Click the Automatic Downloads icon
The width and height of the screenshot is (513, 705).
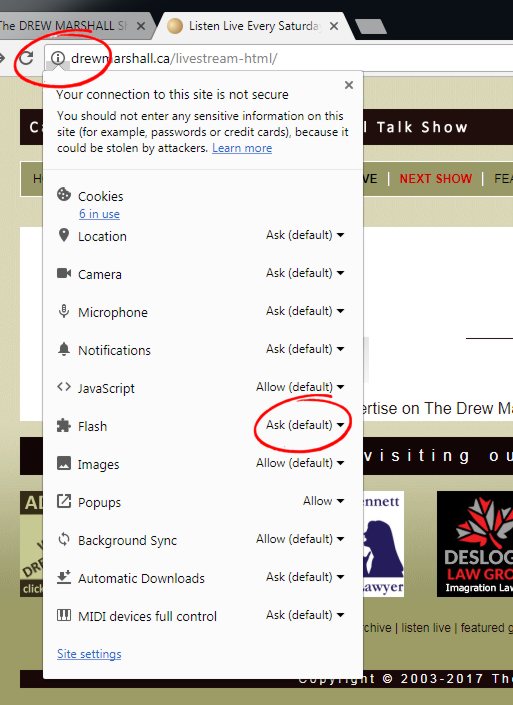(x=64, y=577)
